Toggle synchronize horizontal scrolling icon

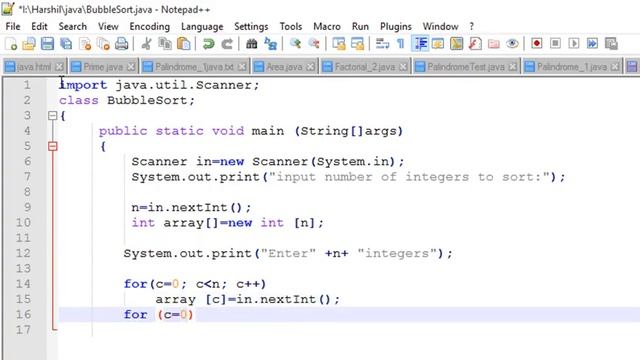coord(357,44)
